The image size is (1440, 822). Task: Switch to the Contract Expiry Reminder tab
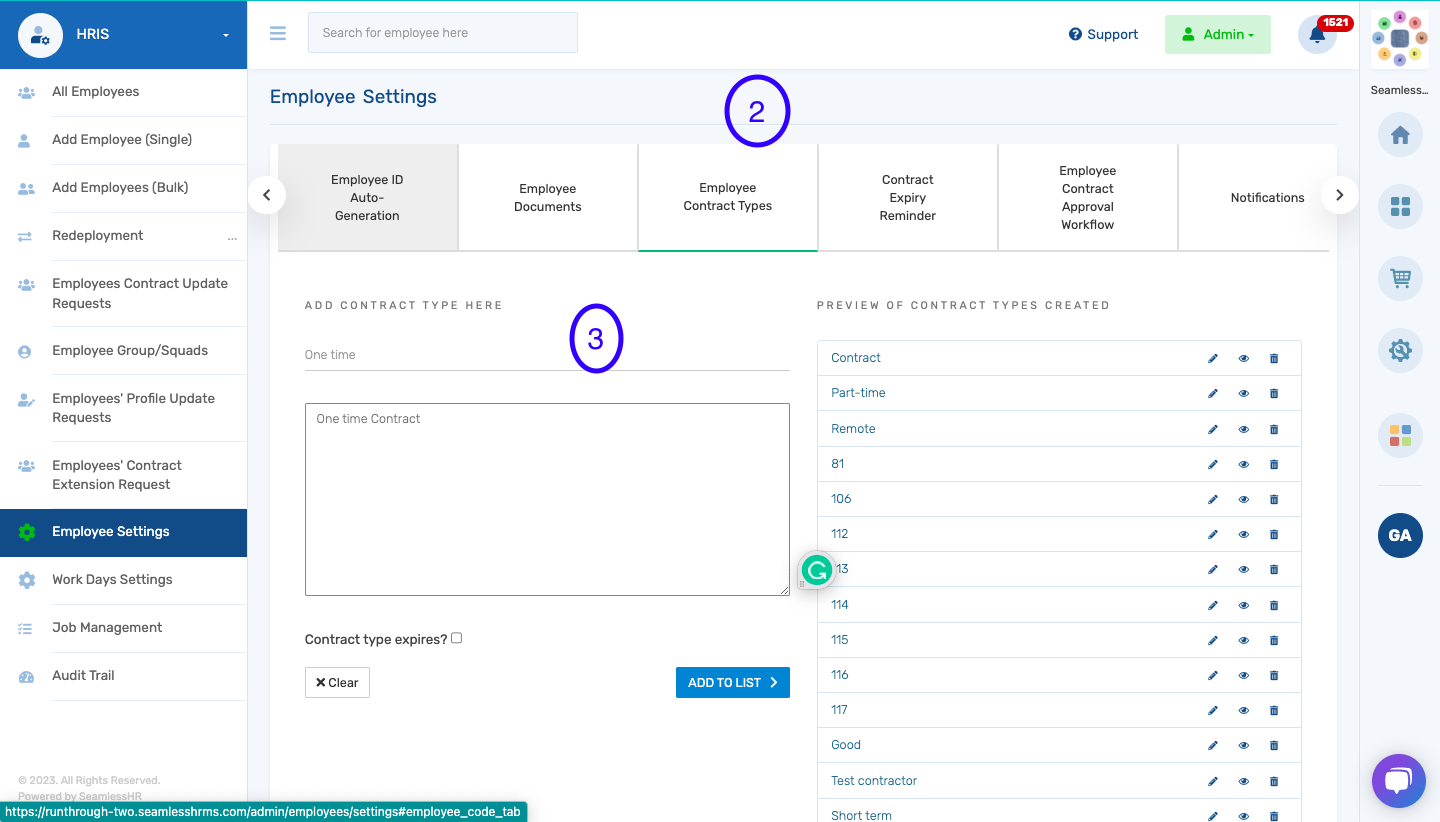(907, 196)
